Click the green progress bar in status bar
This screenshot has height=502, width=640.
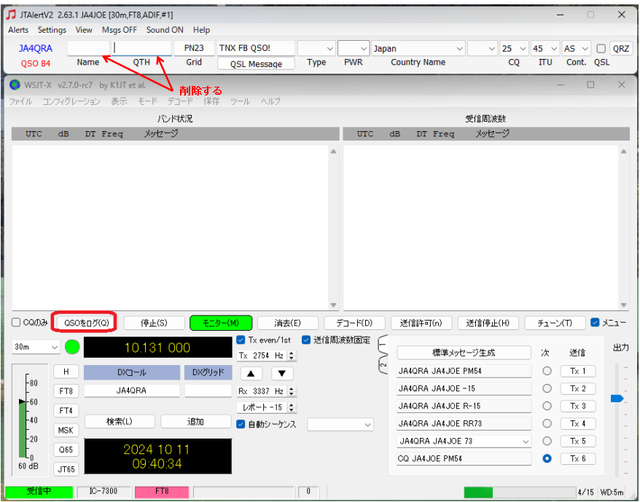[478, 492]
